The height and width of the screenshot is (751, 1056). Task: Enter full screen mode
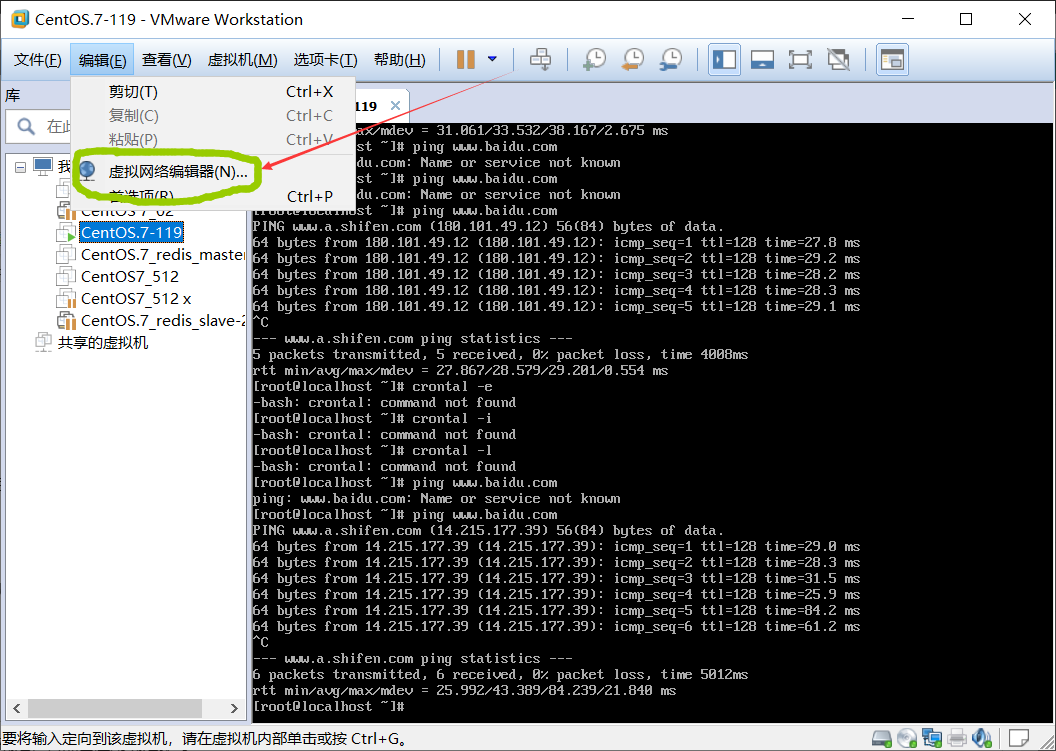coord(800,60)
